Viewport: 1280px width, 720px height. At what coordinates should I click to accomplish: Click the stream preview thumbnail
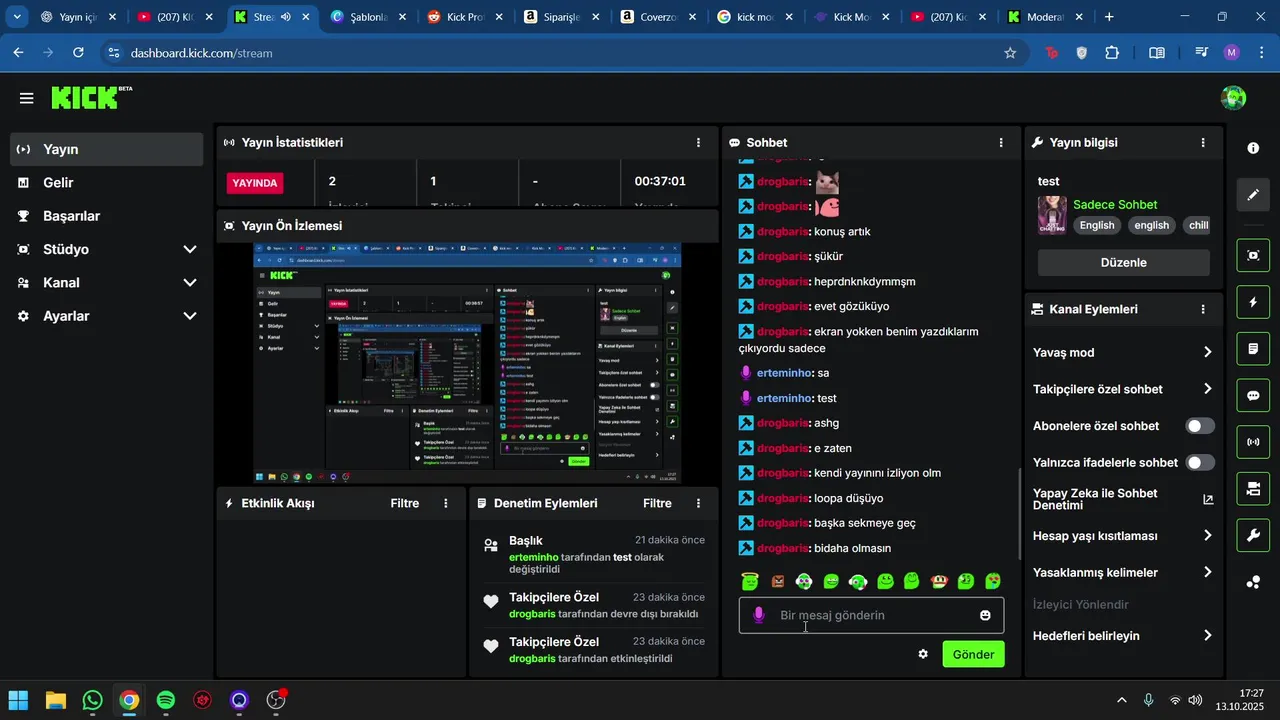coord(467,363)
